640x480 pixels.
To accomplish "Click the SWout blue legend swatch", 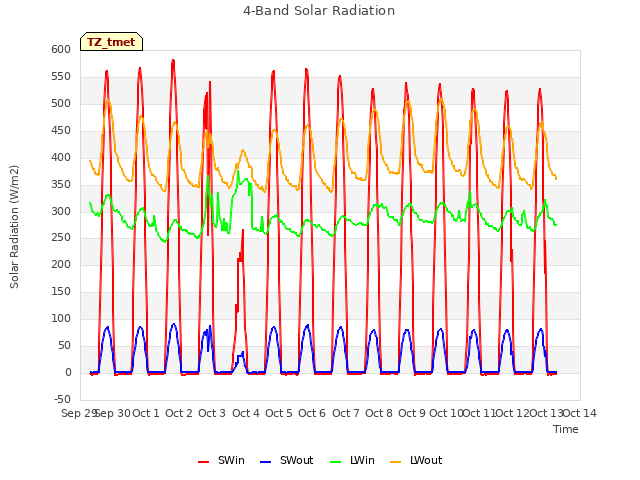I will point(265,462).
